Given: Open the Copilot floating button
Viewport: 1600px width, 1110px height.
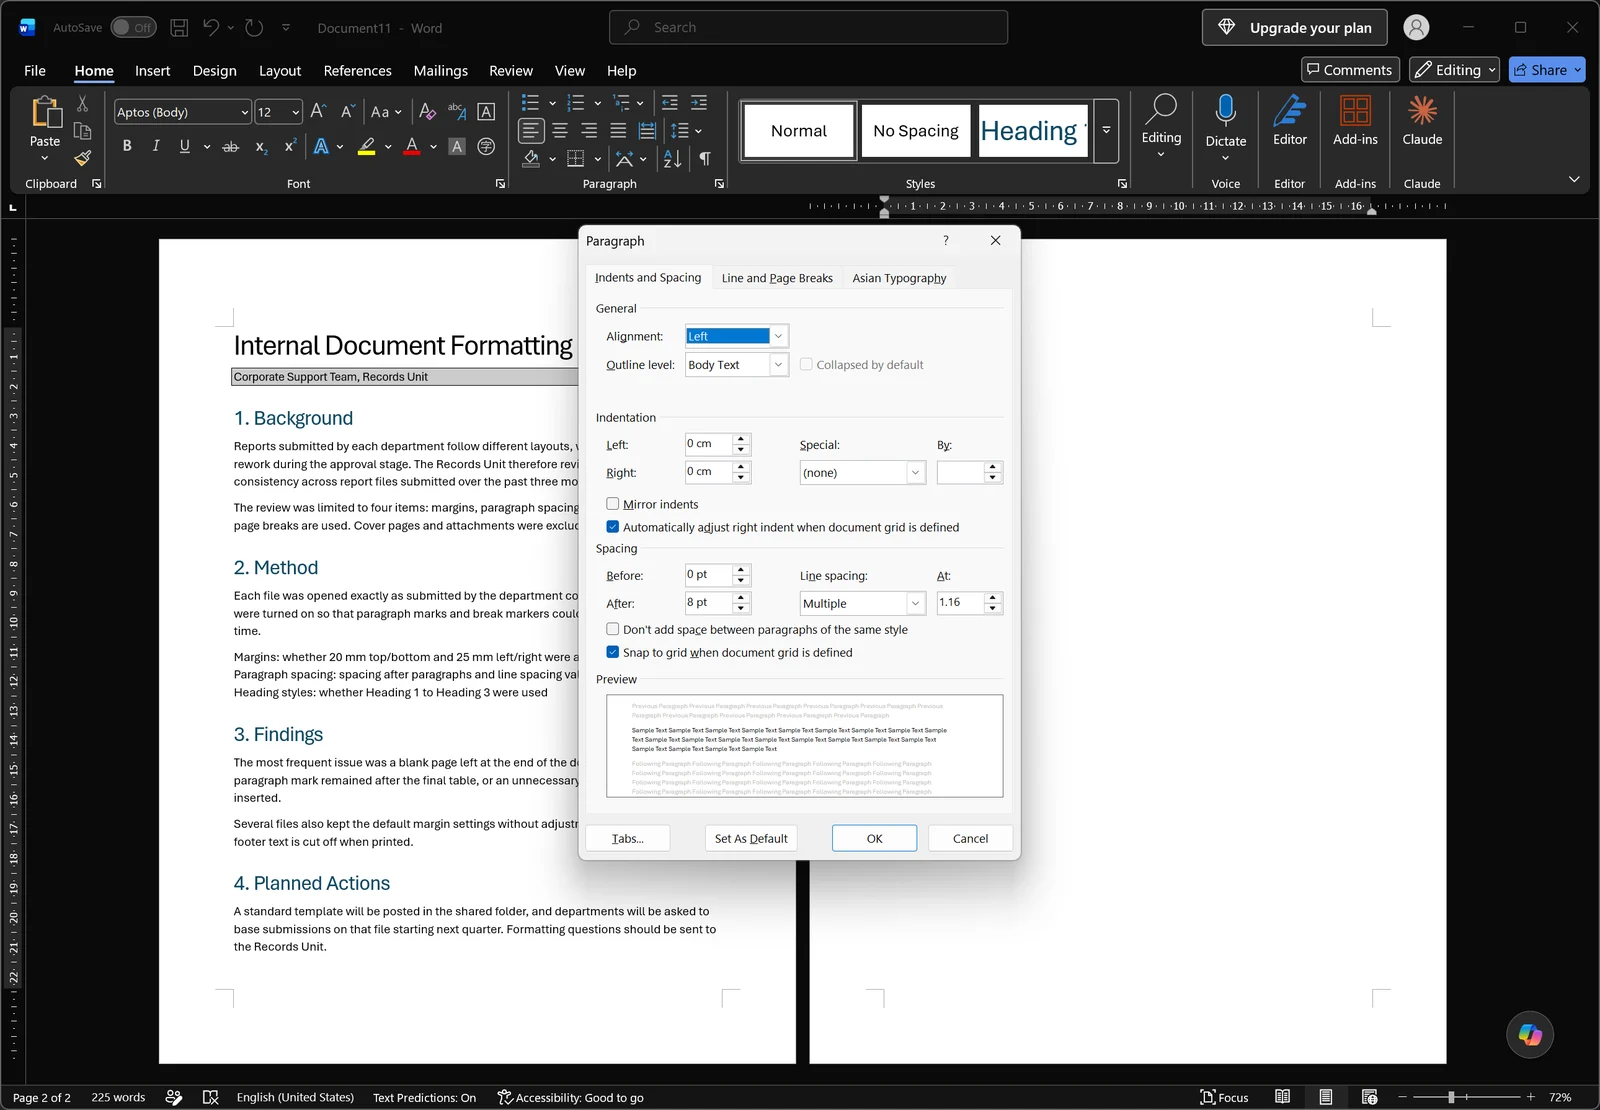Looking at the screenshot, I should [x=1530, y=1034].
